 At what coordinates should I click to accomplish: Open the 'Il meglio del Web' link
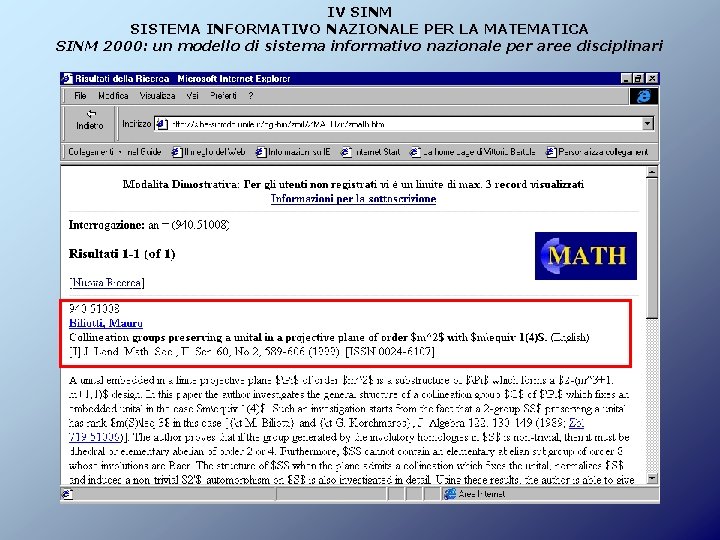(x=214, y=152)
